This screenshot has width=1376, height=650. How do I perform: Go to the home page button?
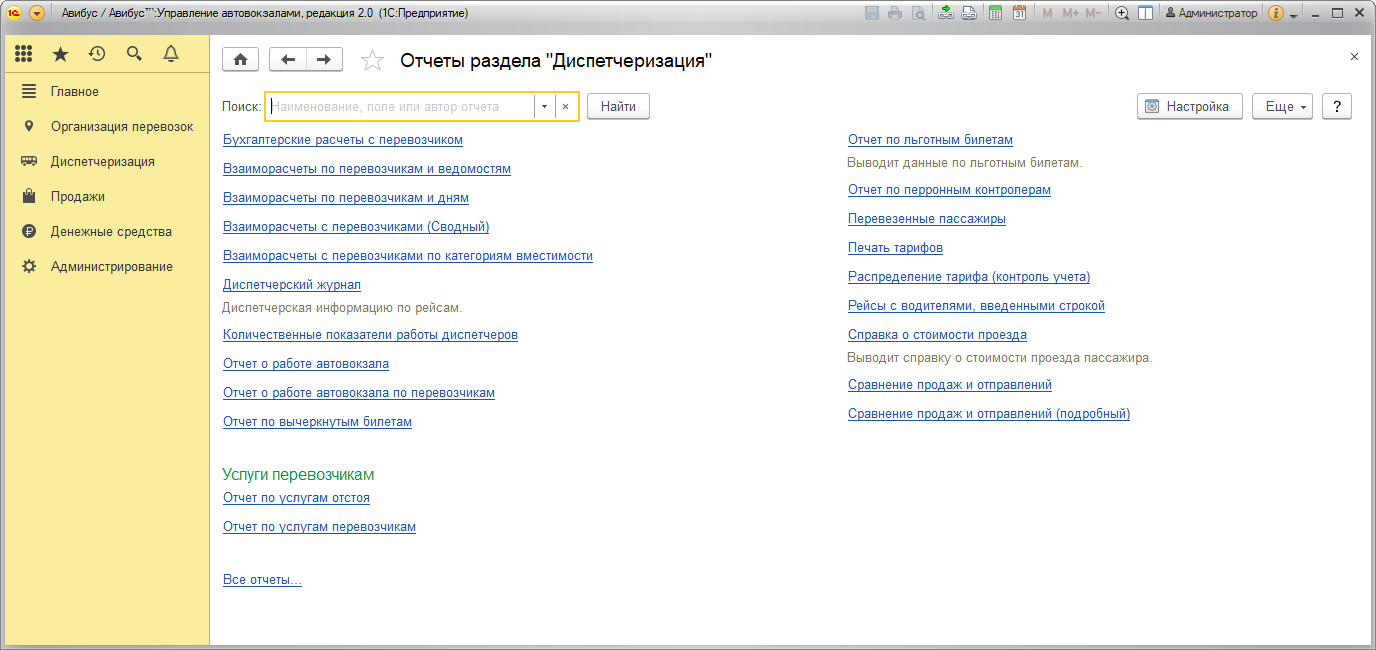240,60
